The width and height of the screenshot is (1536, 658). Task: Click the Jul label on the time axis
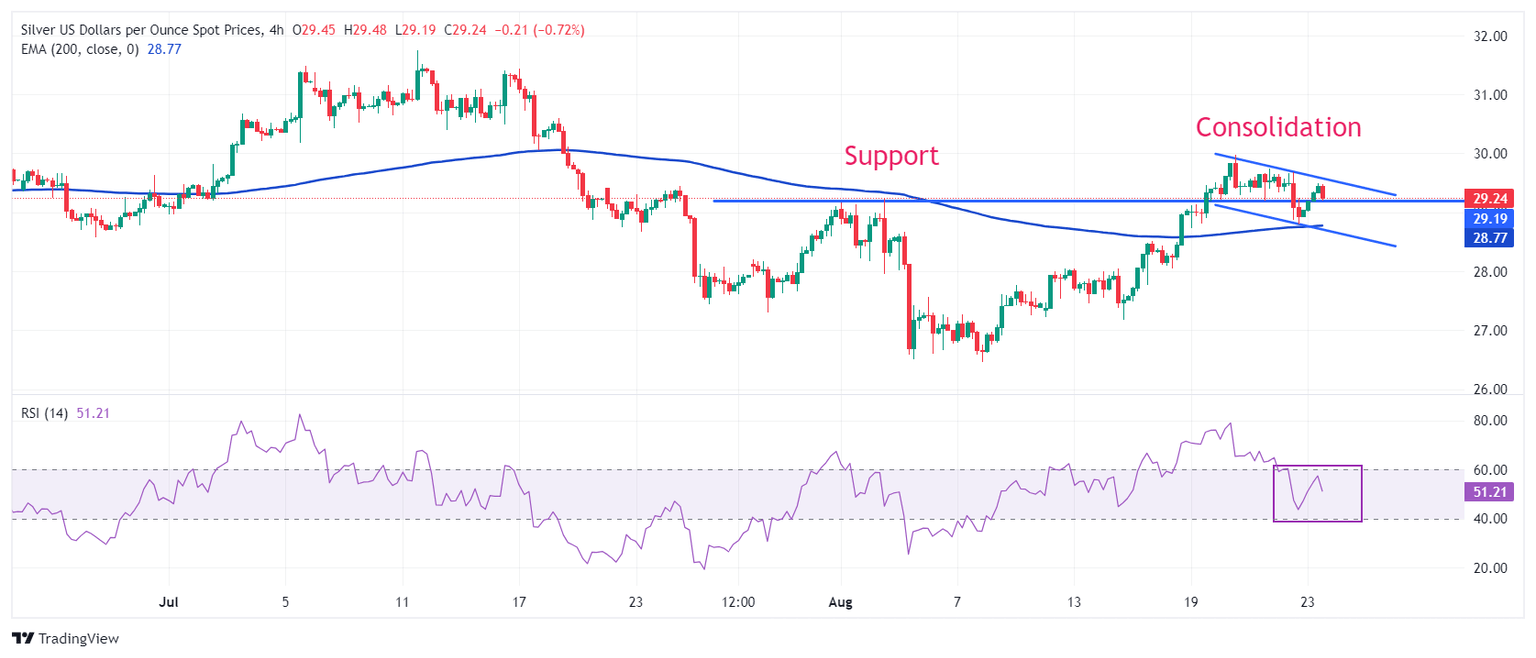click(x=168, y=603)
